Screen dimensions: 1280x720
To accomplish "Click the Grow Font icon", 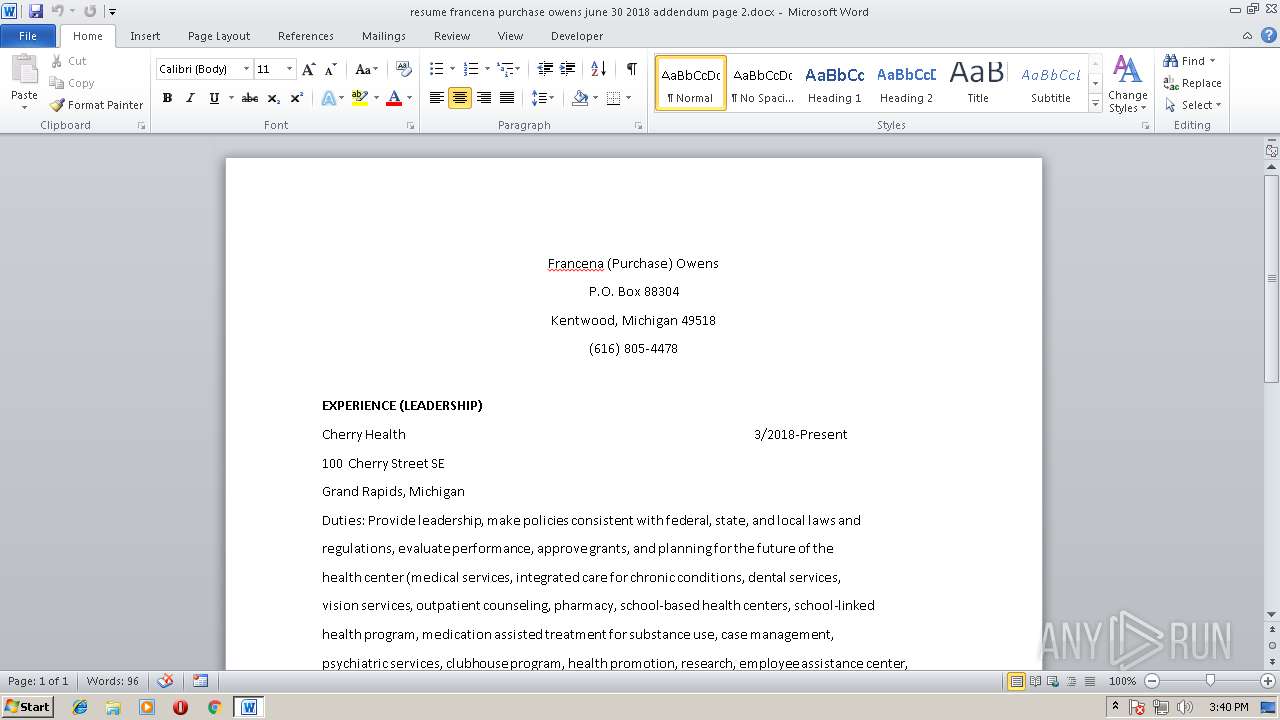I will (309, 69).
